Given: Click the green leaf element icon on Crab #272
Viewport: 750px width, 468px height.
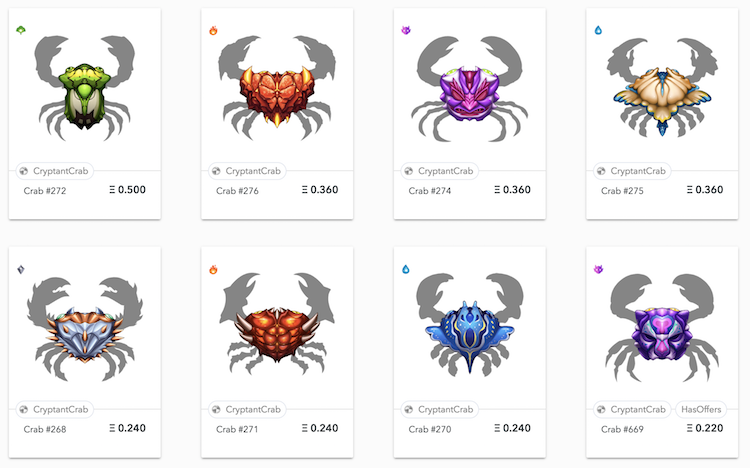Looking at the screenshot, I should (x=21, y=30).
